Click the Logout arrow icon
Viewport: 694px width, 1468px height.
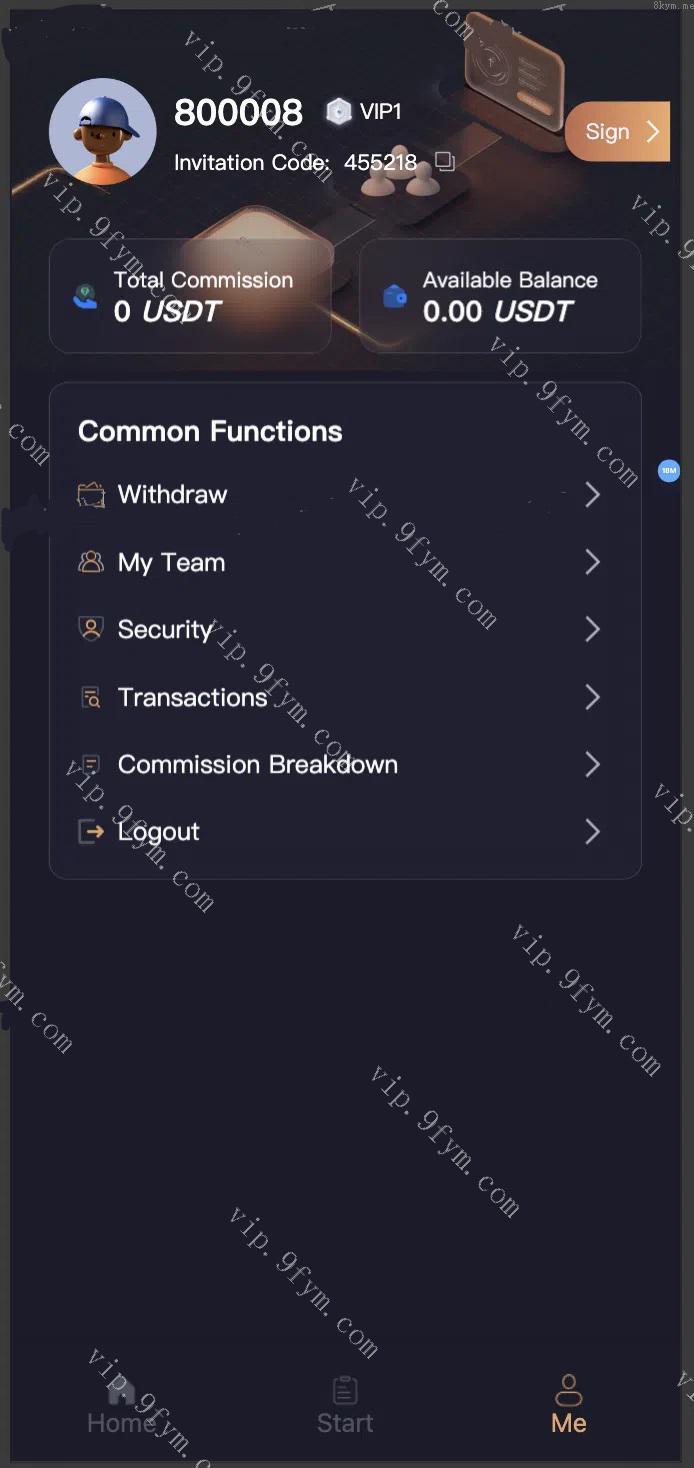click(91, 831)
